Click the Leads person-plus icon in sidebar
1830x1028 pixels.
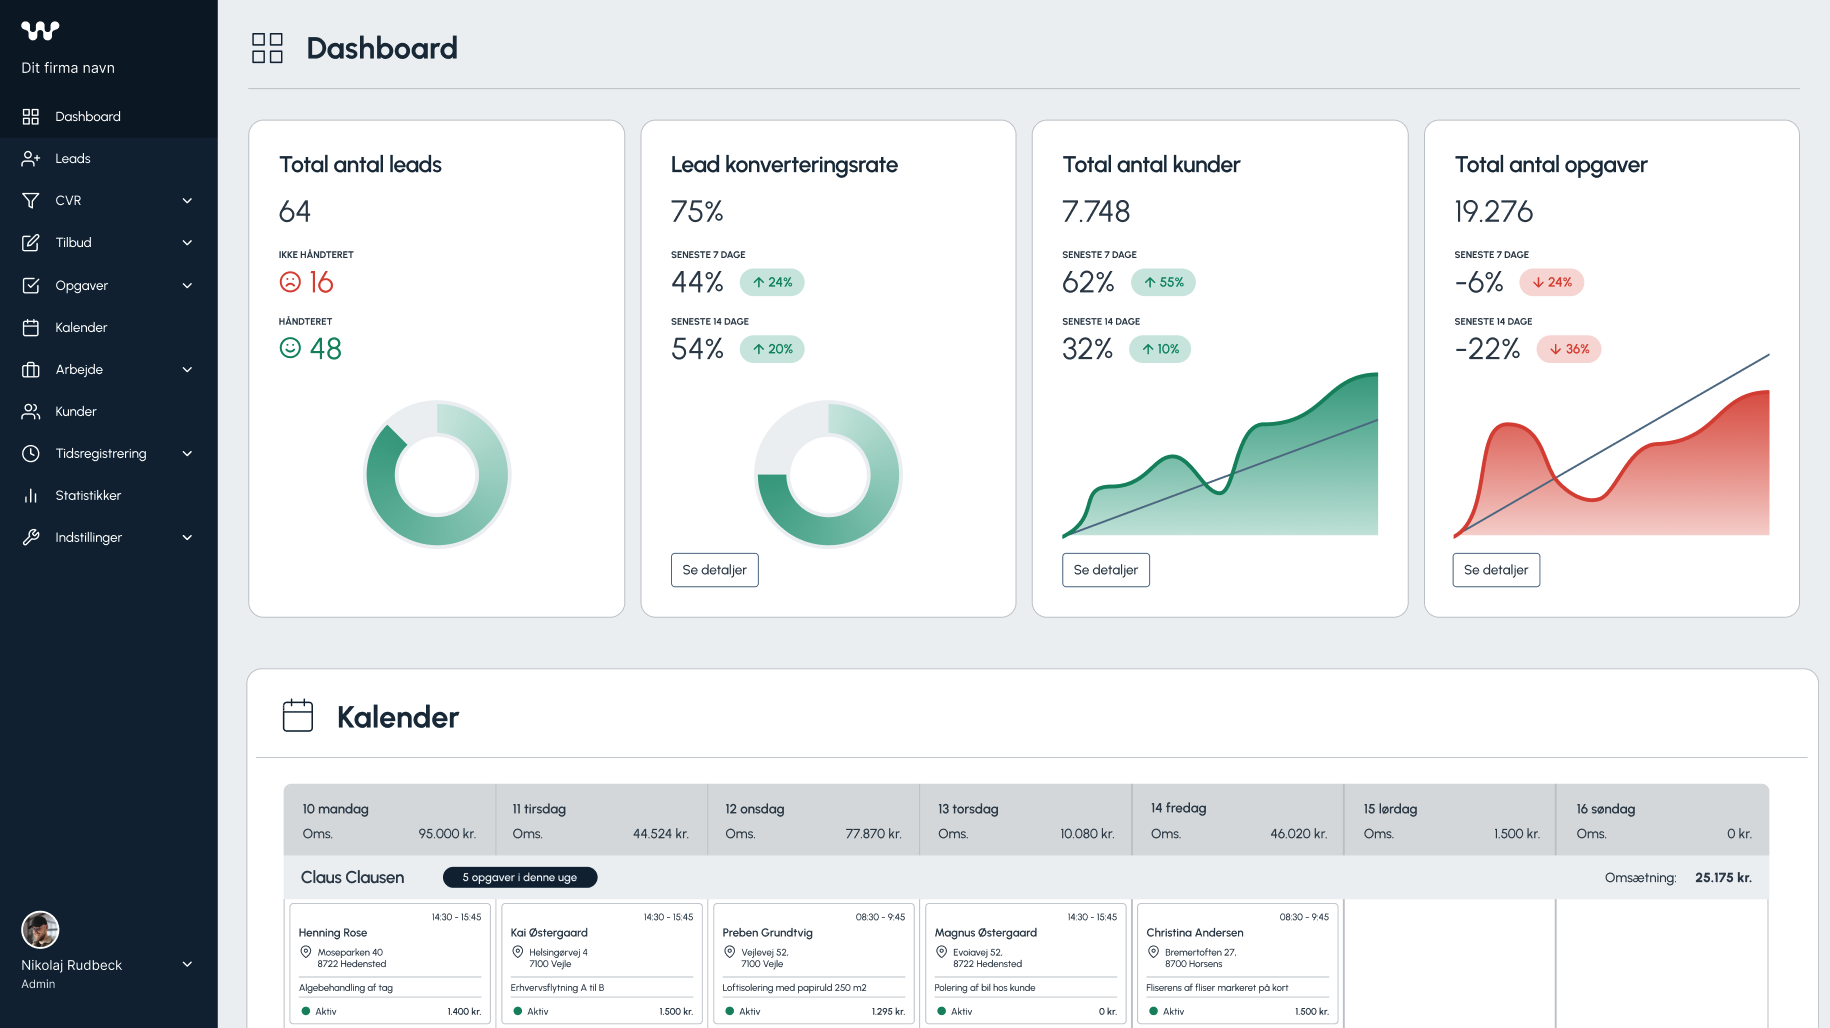coord(31,159)
